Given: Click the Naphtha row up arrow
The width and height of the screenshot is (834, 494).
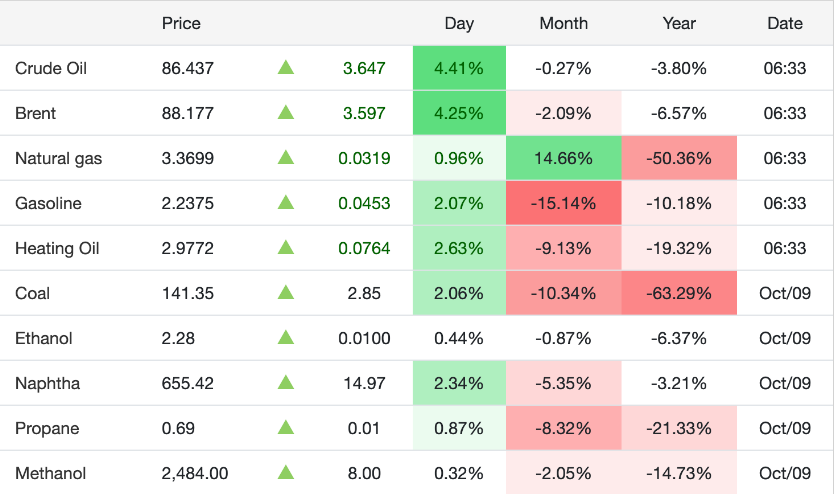Looking at the screenshot, I should coord(286,383).
